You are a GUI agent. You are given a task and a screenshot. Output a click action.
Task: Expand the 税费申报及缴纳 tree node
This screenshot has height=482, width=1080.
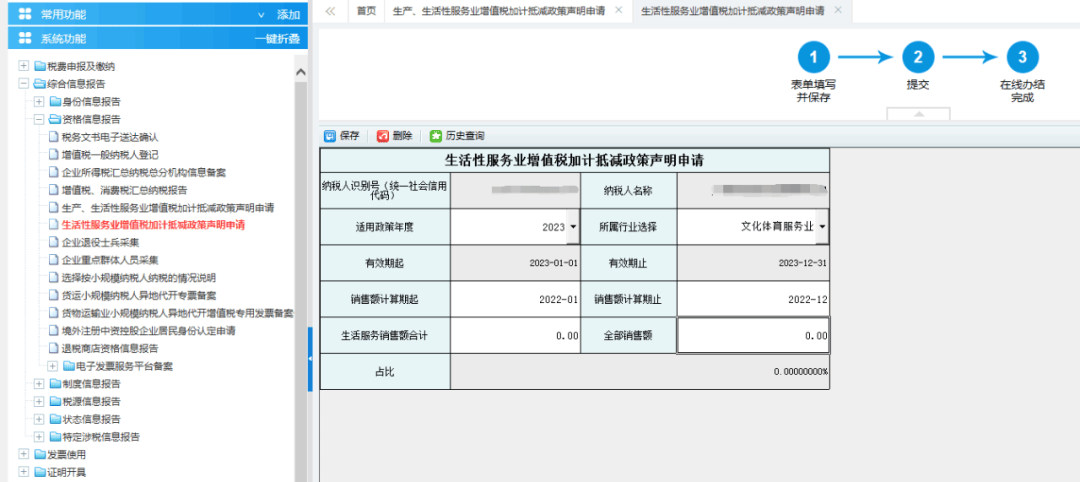(x=24, y=66)
